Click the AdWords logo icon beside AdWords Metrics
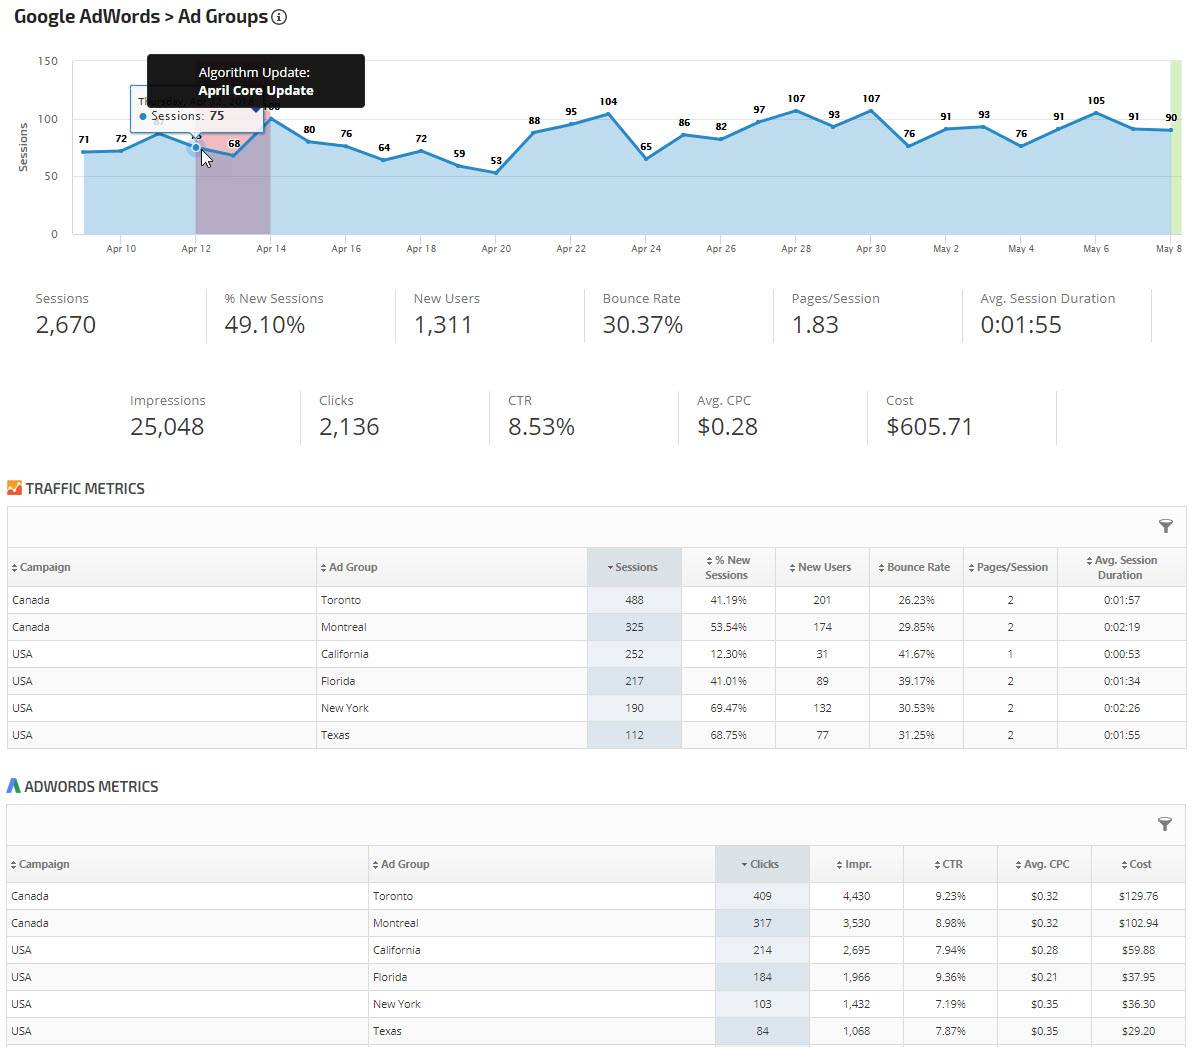This screenshot has width=1196, height=1052. pyautogui.click(x=14, y=786)
